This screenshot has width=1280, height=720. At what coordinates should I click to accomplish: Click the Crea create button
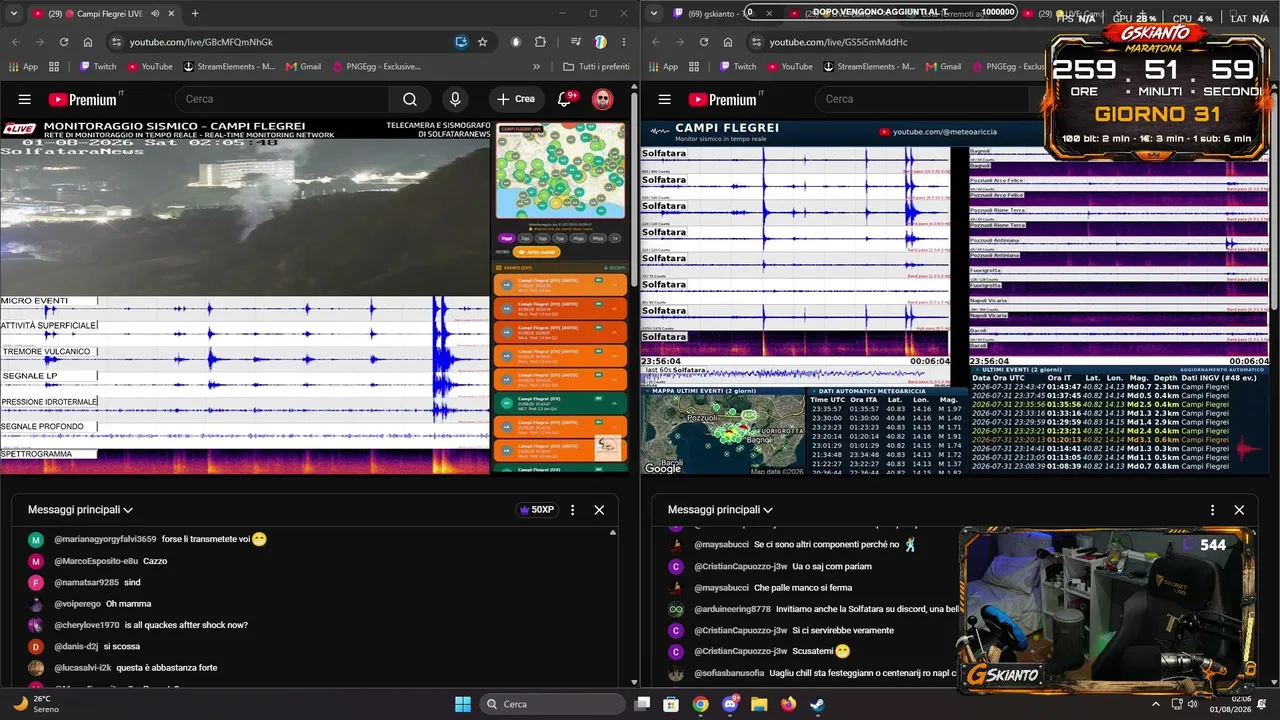coord(516,99)
